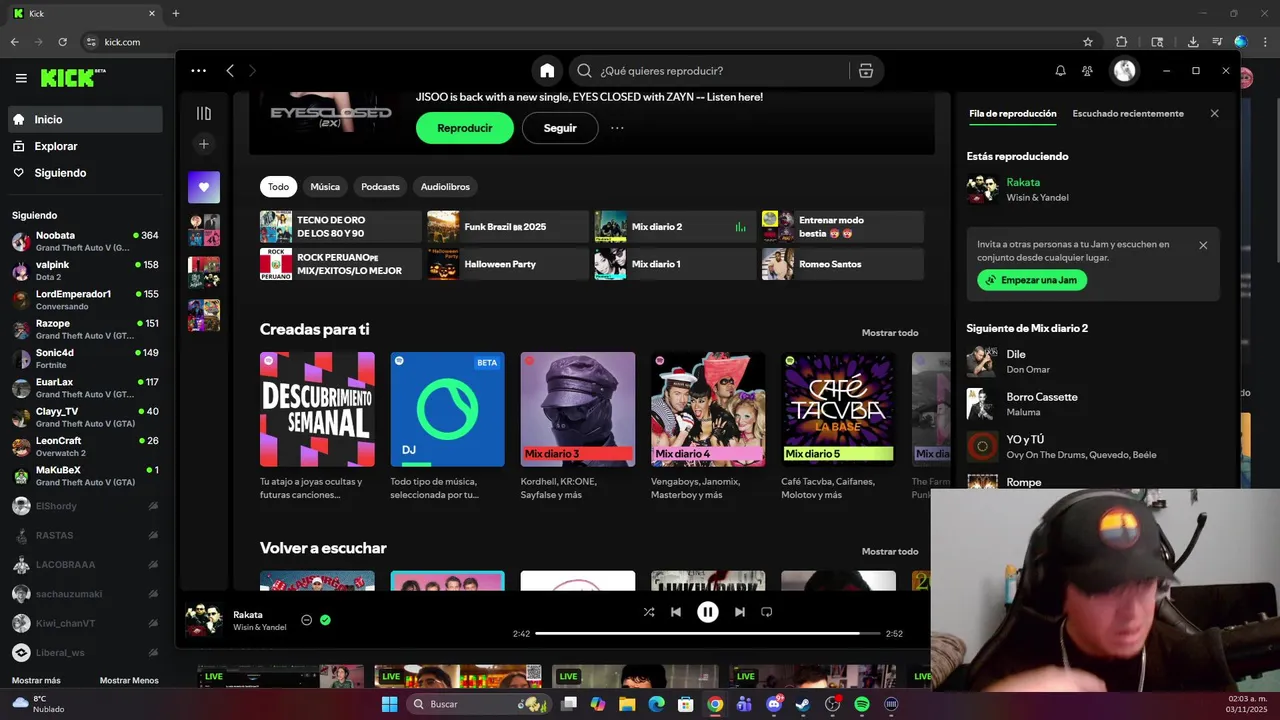Go to Kick Explorar
Screen dimensions: 1280x720
(x=85, y=146)
